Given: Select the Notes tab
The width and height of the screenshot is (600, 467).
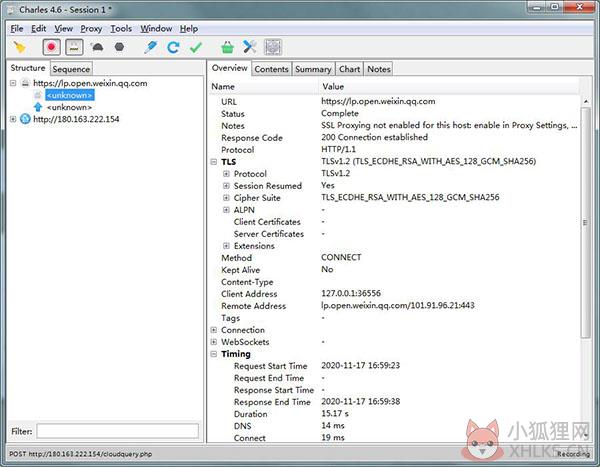Looking at the screenshot, I should [x=379, y=69].
